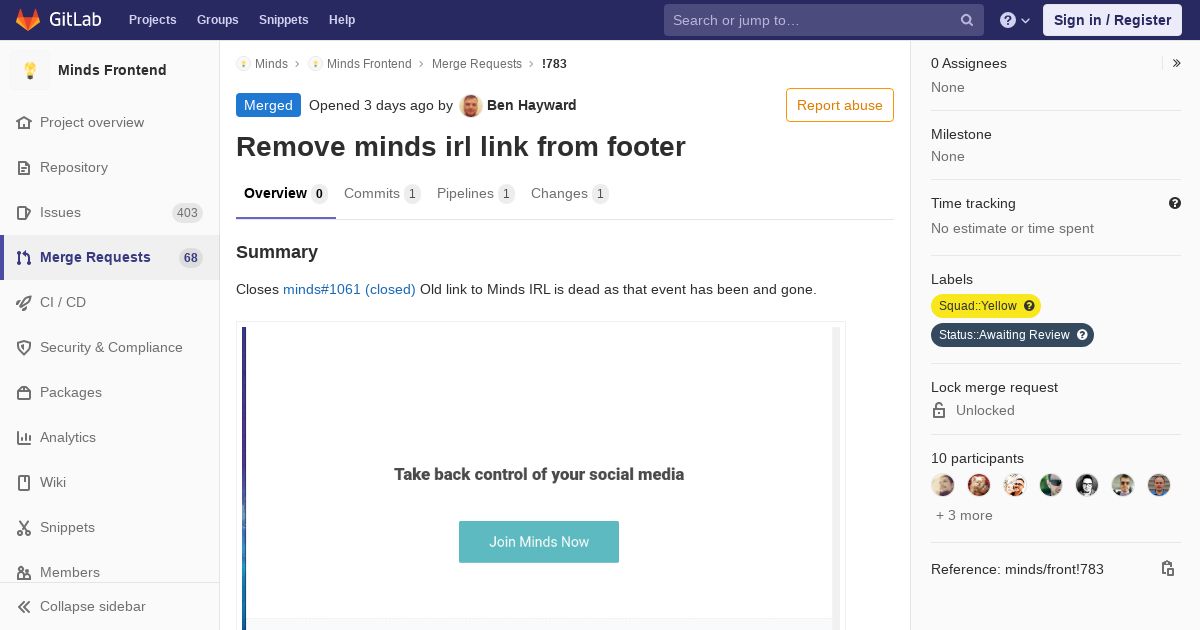Image resolution: width=1200 pixels, height=630 pixels.
Task: Click the Unlocked padlock icon
Action: 939,410
